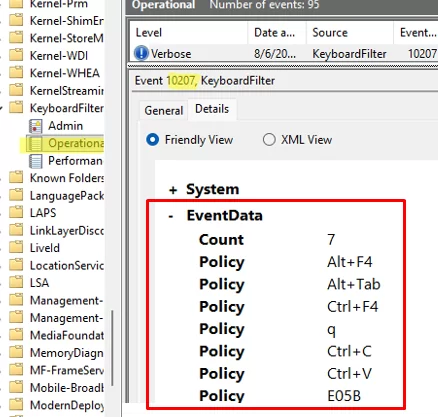This screenshot has height=417, width=438.
Task: Click the Kernel-WHEA folder icon
Action: click(16, 73)
